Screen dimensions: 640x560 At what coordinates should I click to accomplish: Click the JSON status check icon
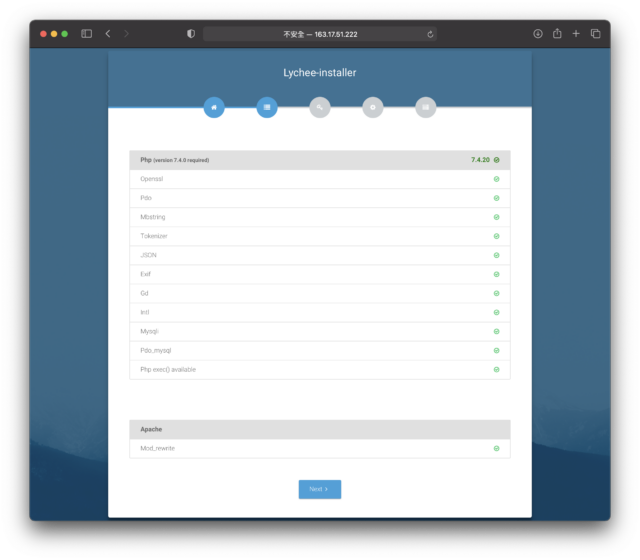496,255
